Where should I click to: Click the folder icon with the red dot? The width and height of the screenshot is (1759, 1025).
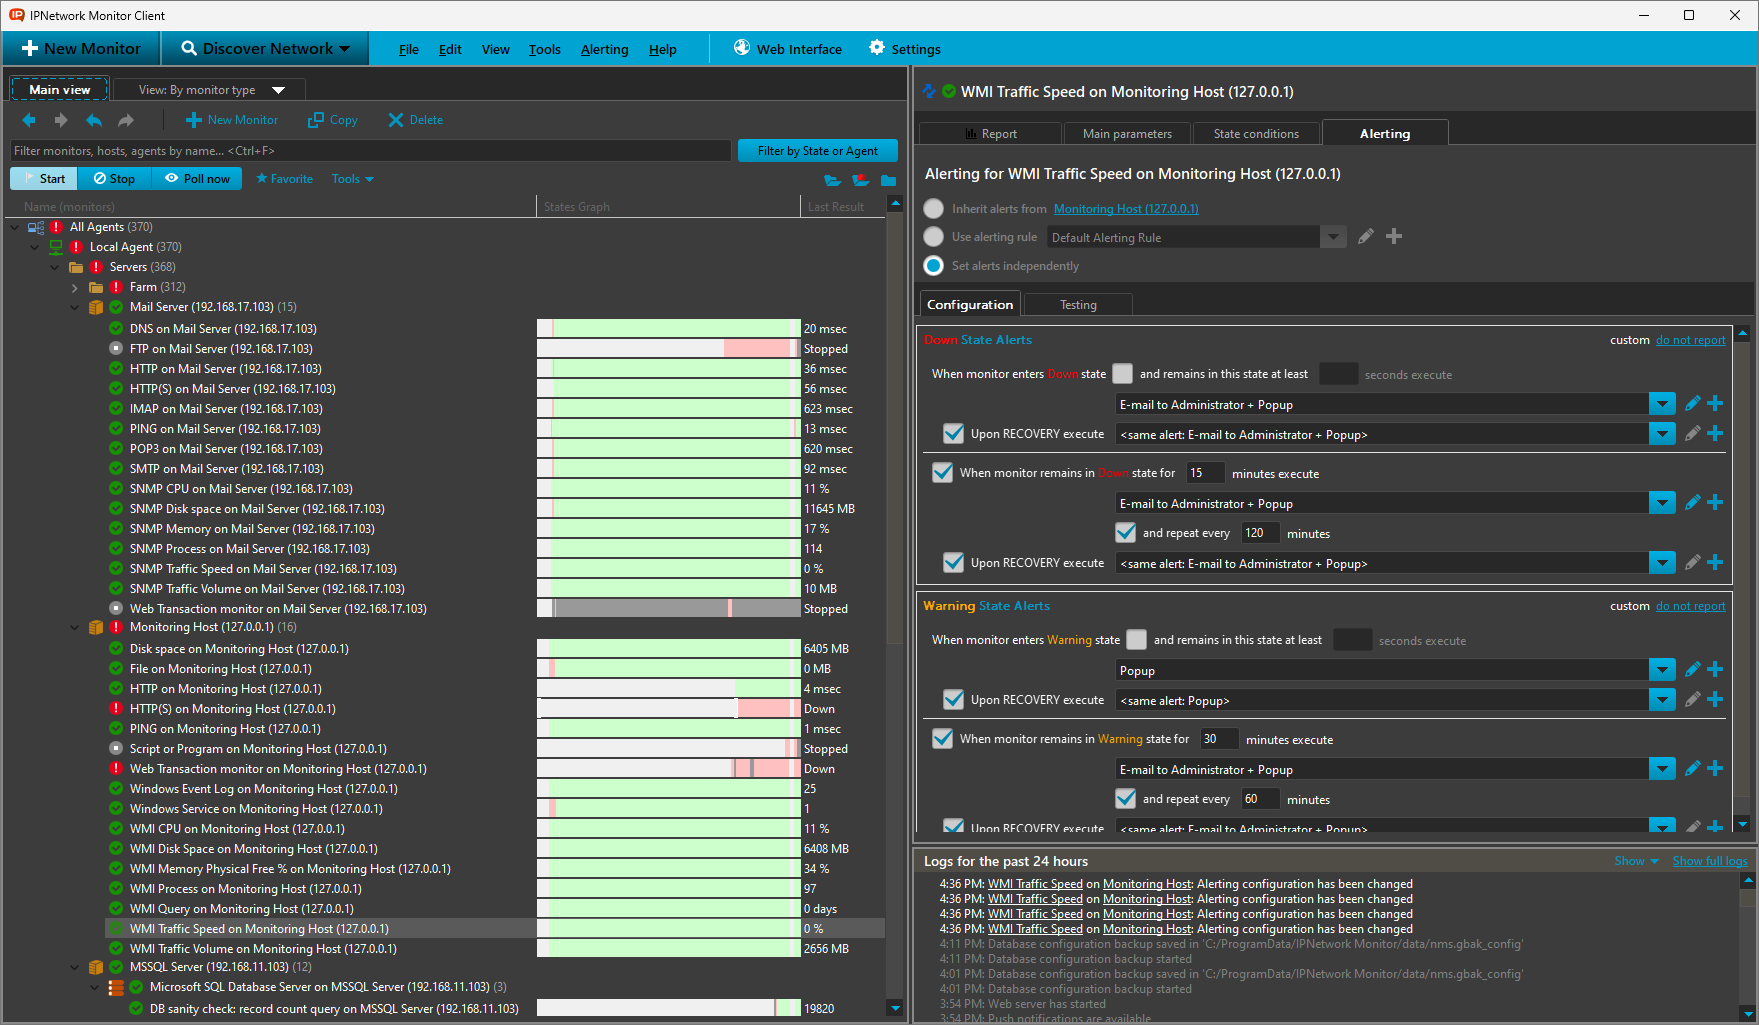point(860,180)
